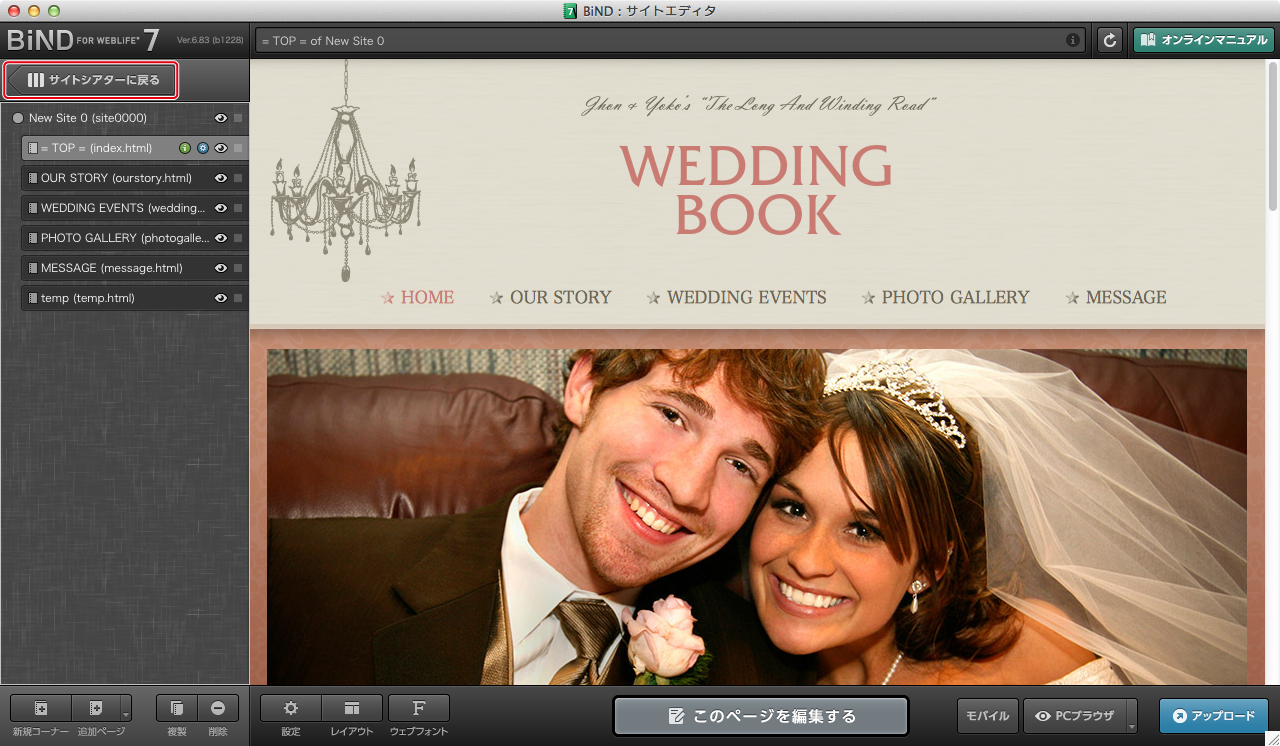Click the page title address field
The image size is (1280, 746).
click(x=670, y=40)
